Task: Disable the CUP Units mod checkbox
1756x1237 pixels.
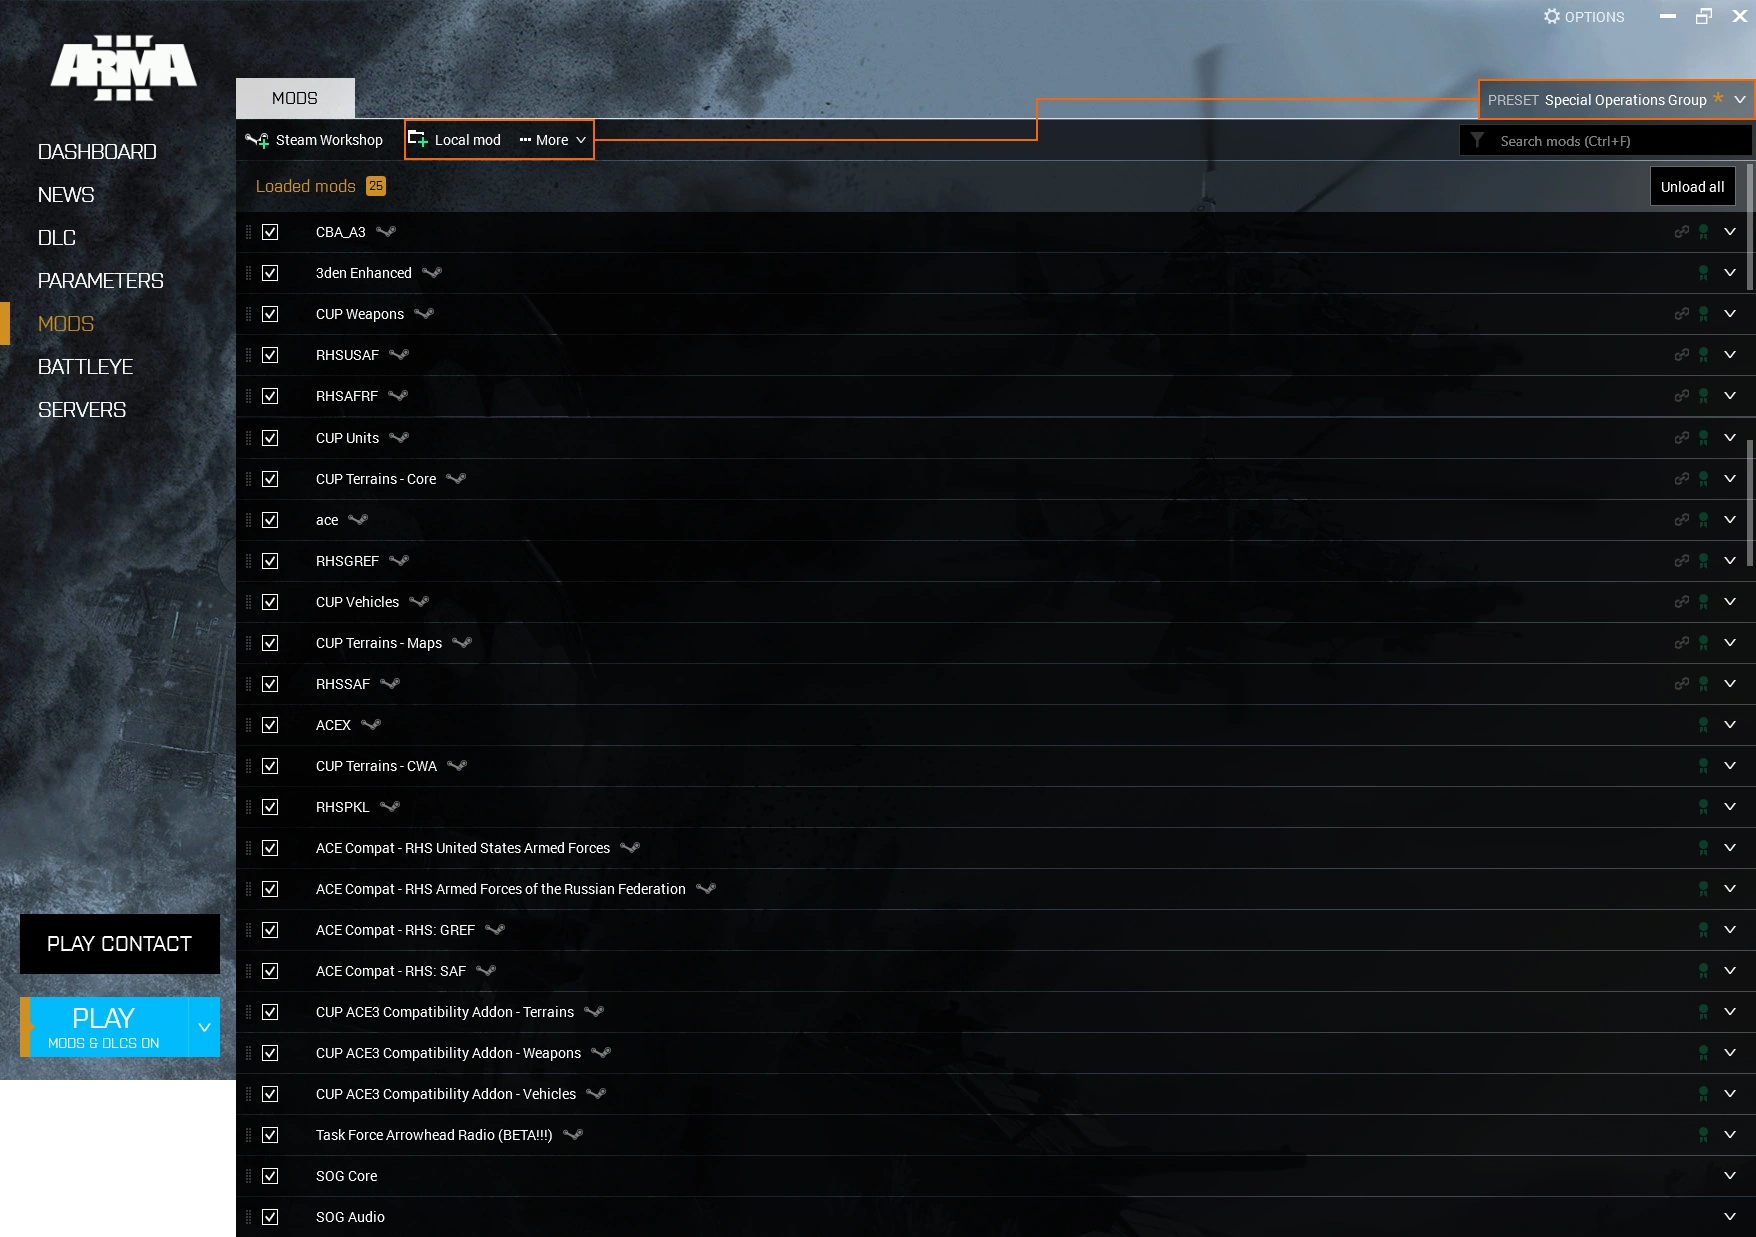Action: coord(270,438)
